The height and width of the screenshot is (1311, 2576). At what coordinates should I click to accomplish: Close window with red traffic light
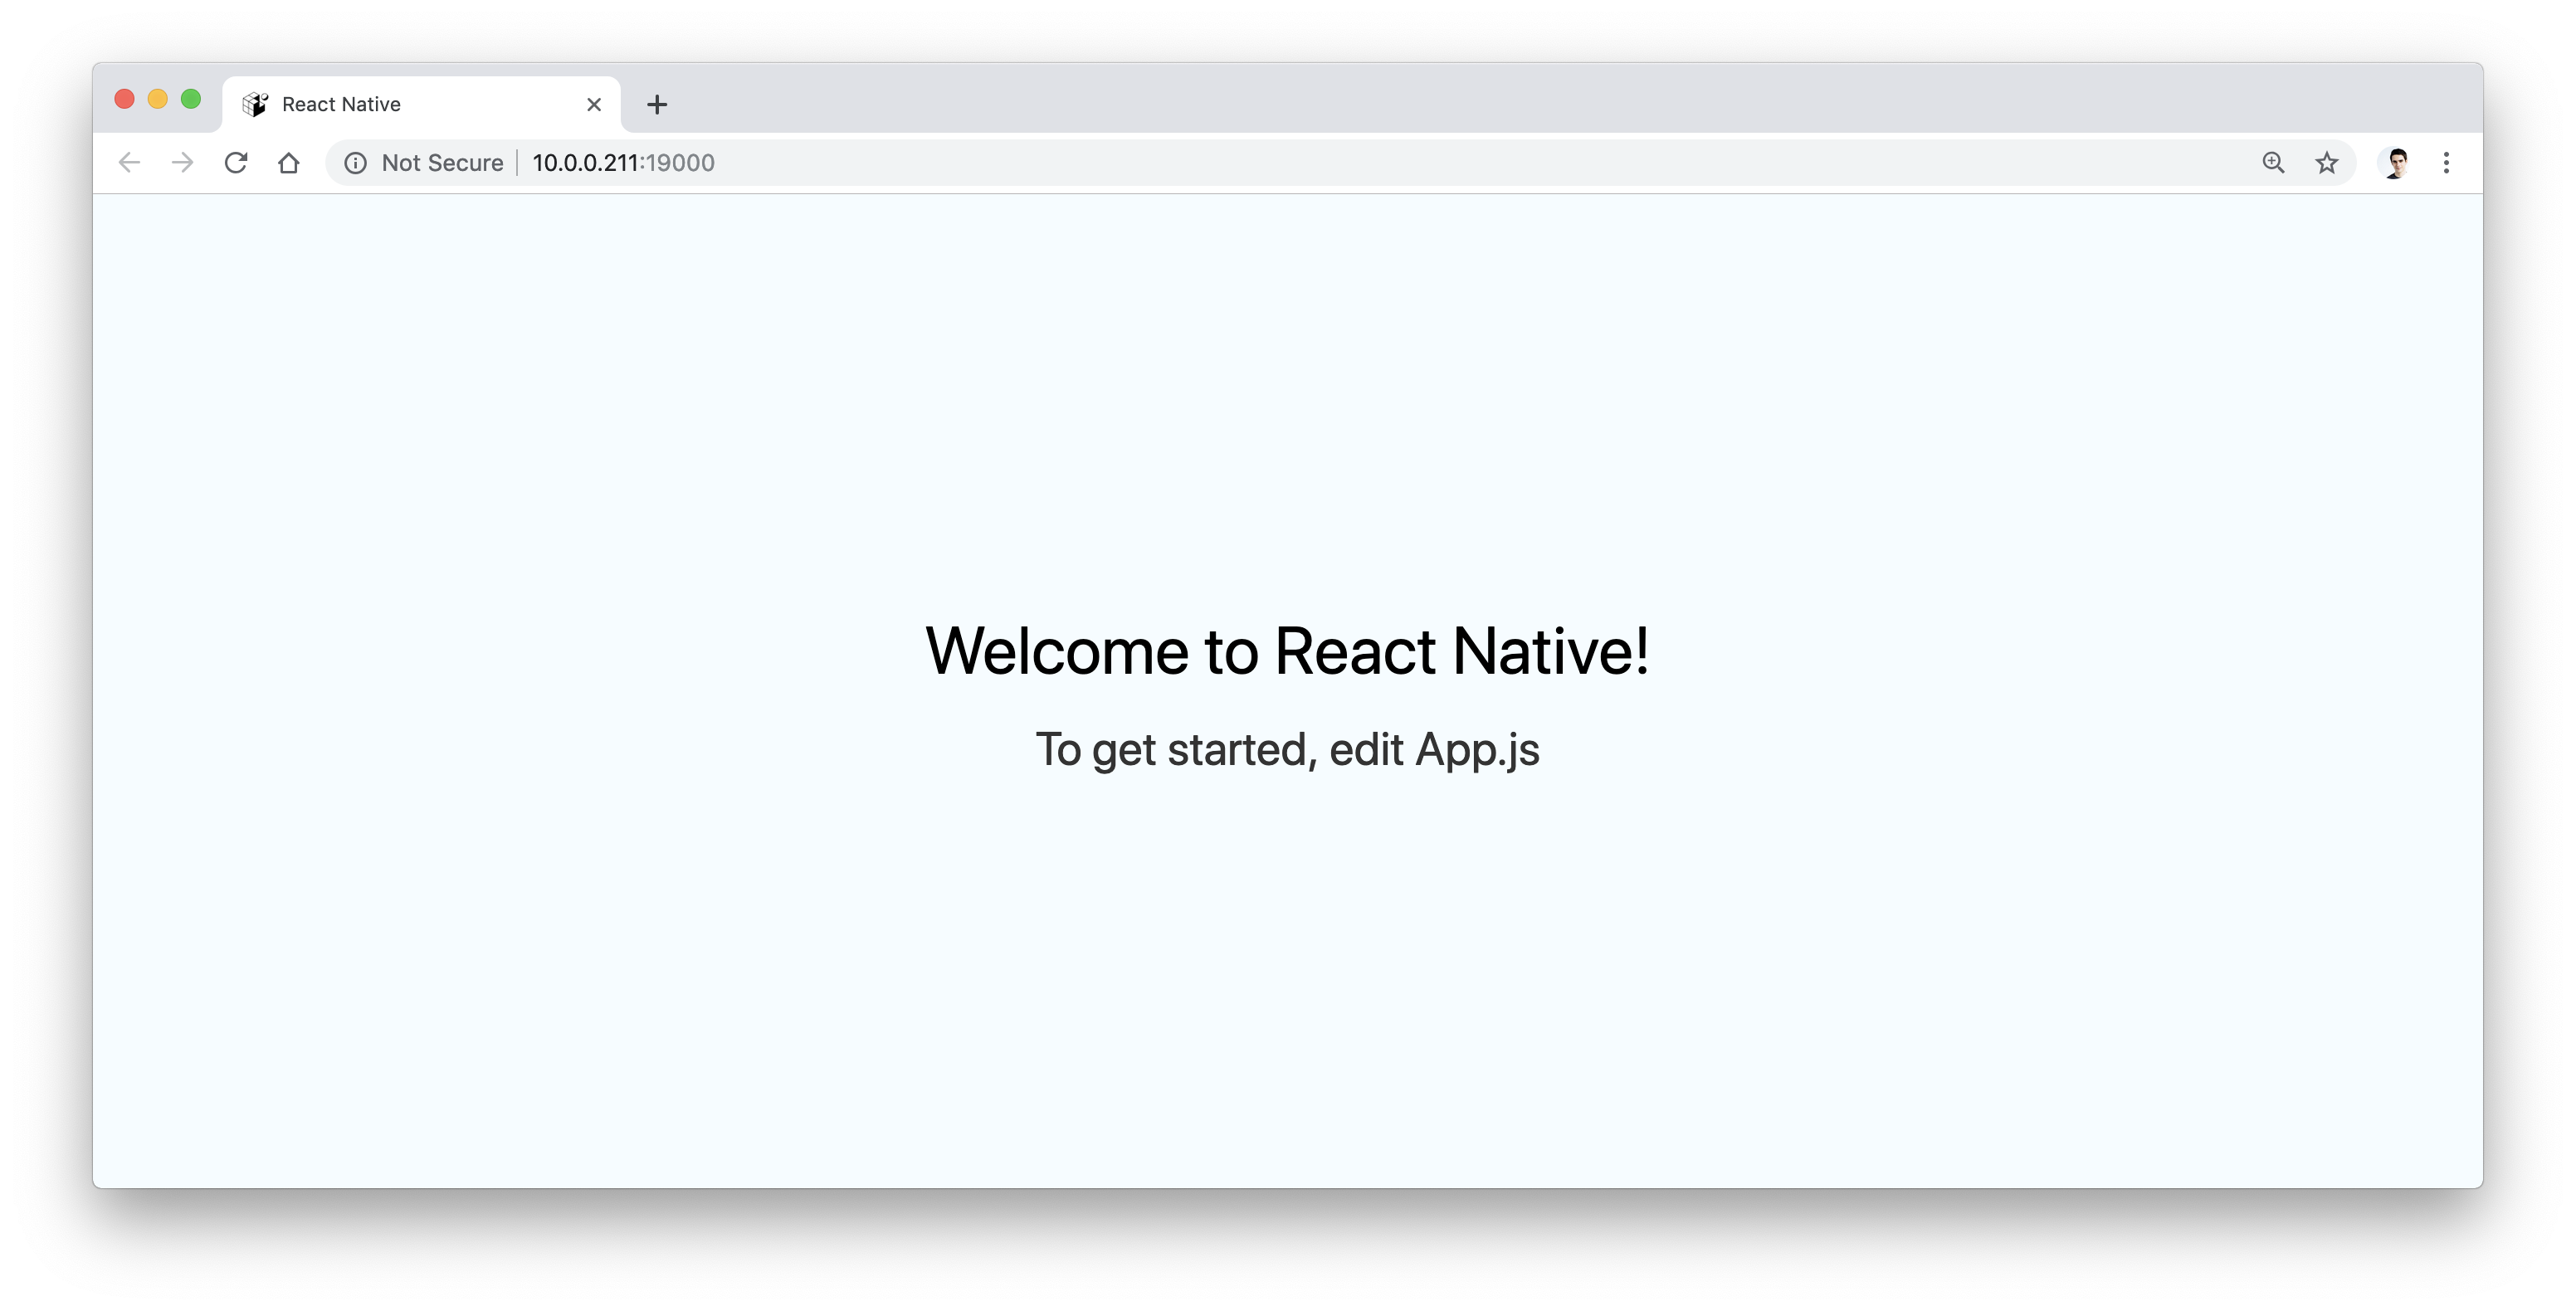pos(125,99)
